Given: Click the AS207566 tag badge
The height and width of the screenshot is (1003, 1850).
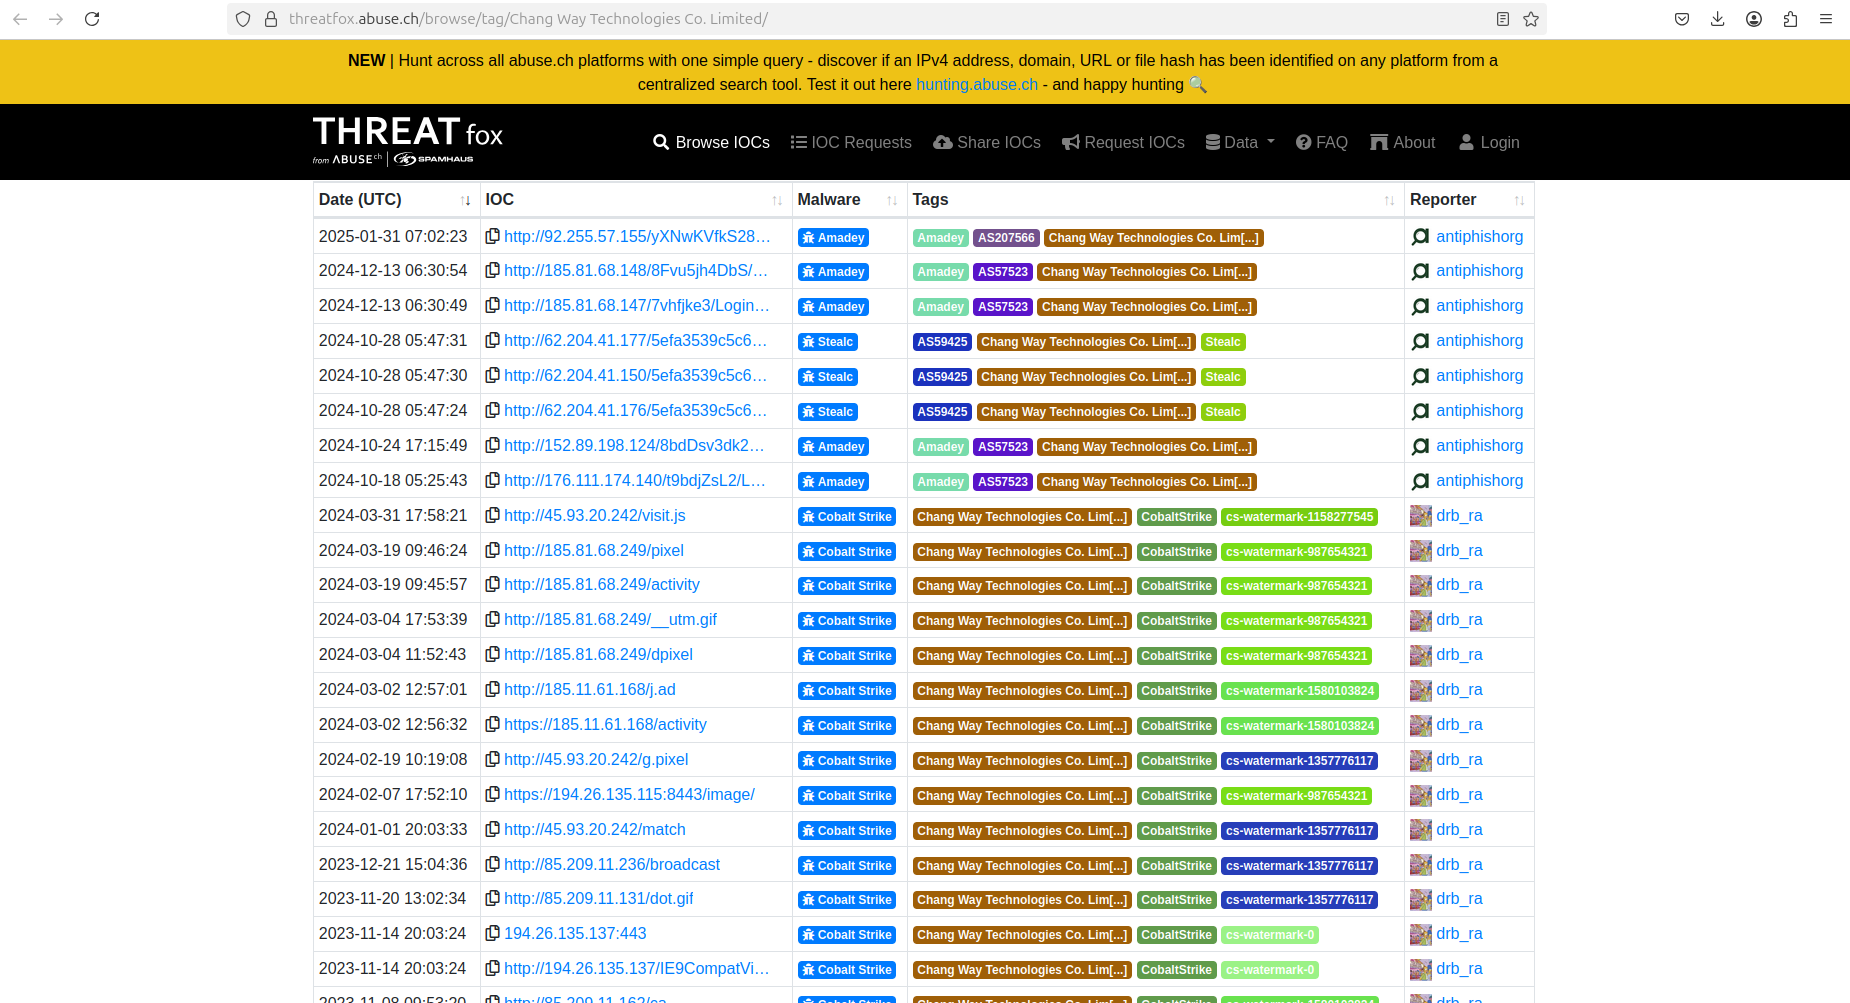Looking at the screenshot, I should pyautogui.click(x=1006, y=238).
